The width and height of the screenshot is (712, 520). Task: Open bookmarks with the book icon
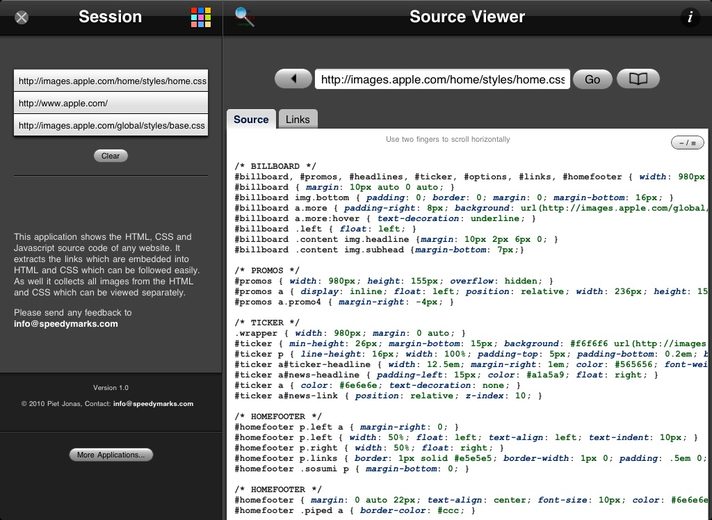638,79
